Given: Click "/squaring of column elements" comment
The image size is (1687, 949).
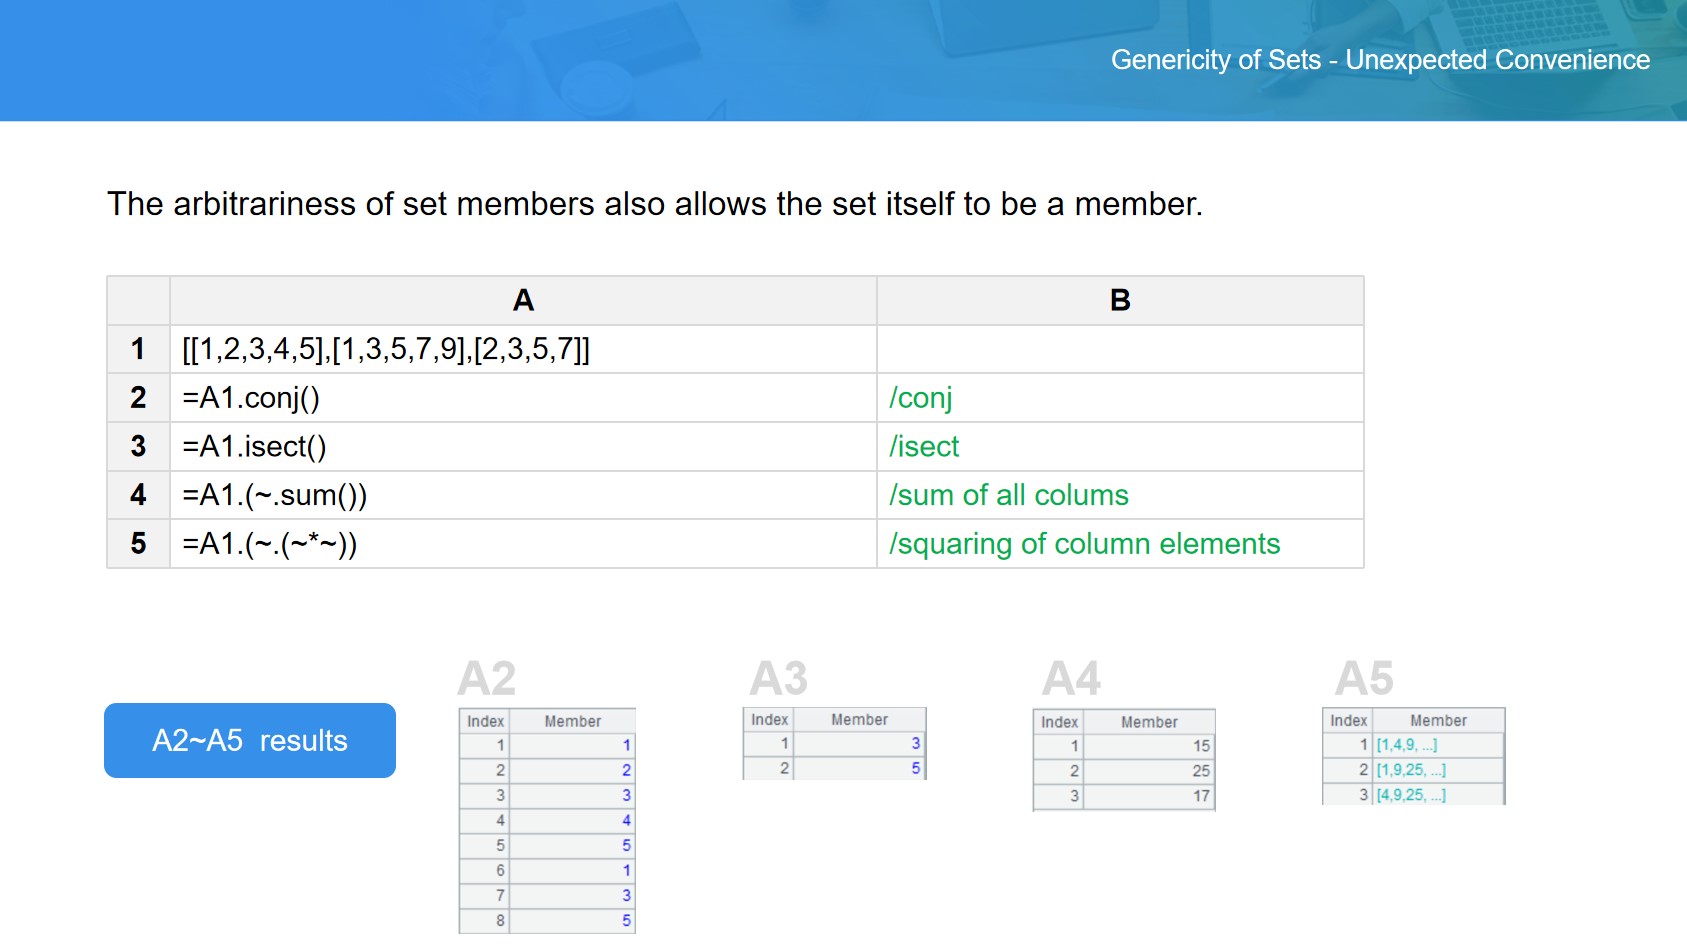Looking at the screenshot, I should pyautogui.click(x=1085, y=544).
